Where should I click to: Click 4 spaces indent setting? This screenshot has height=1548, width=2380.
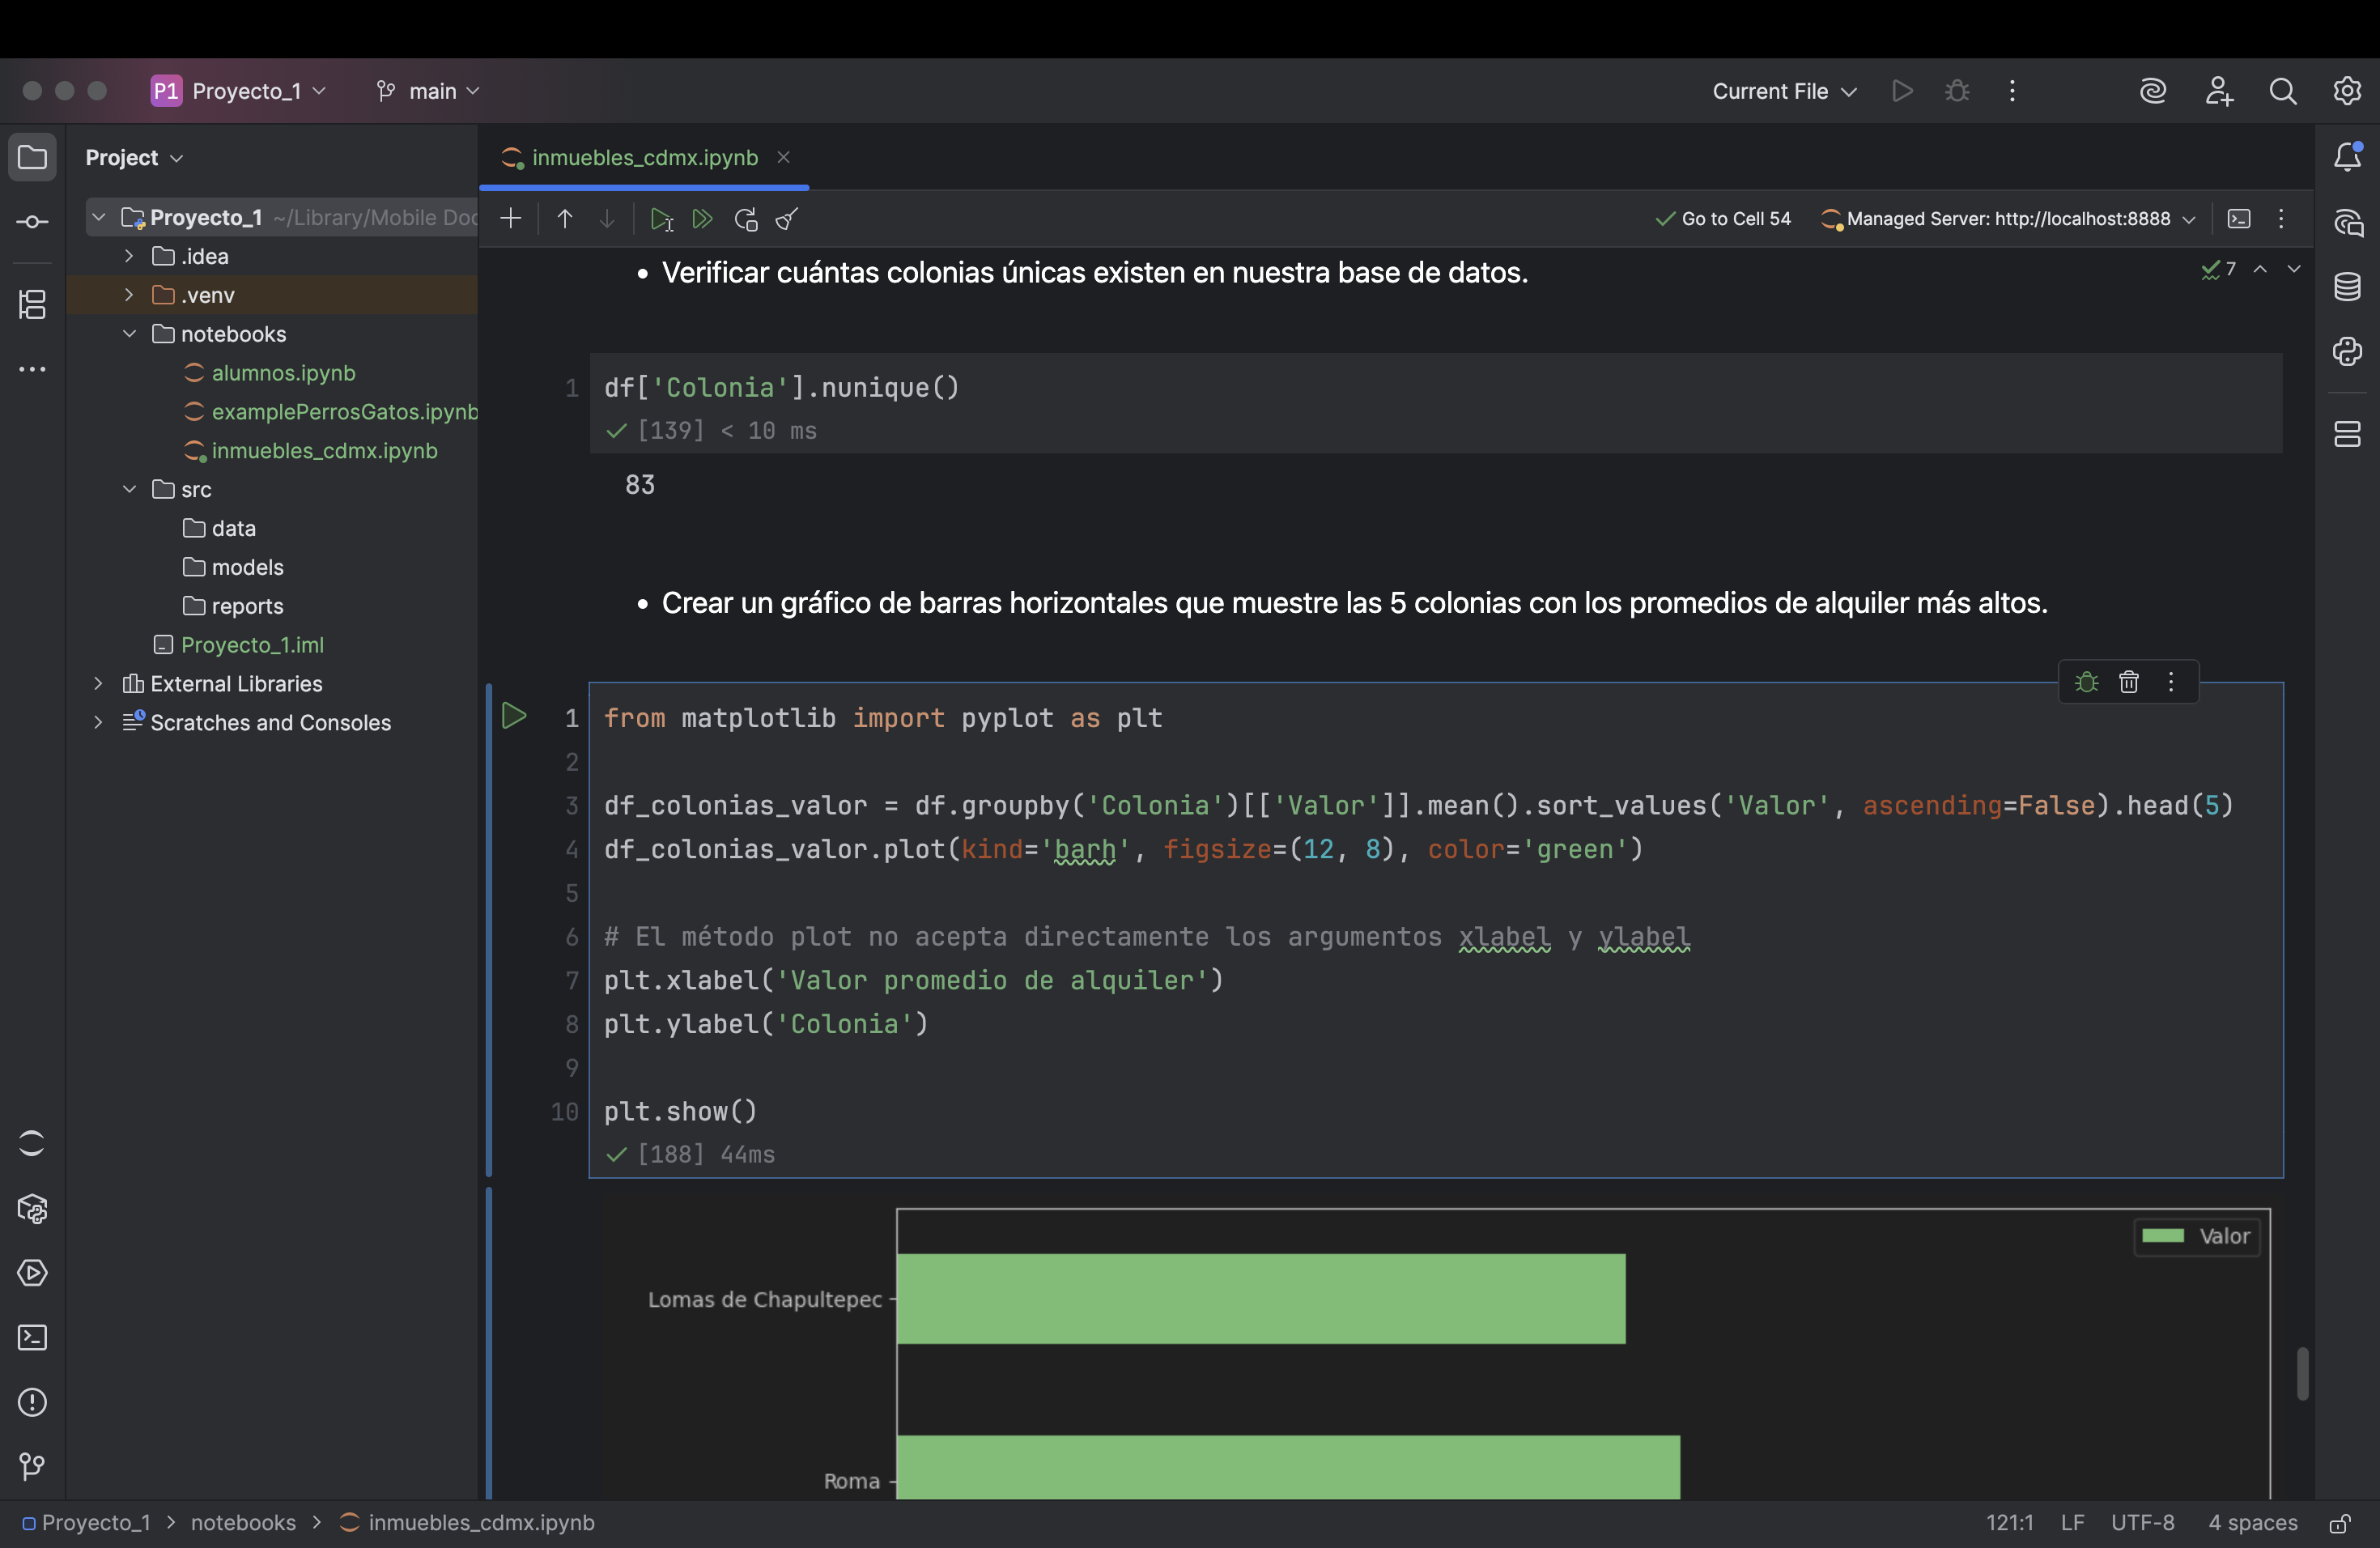[2253, 1523]
